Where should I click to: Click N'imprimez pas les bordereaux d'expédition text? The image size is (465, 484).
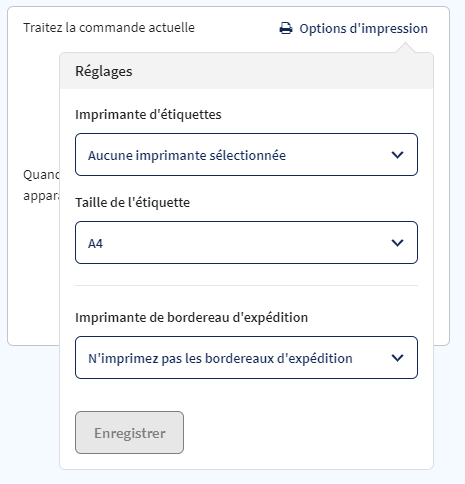pyautogui.click(x=220, y=359)
